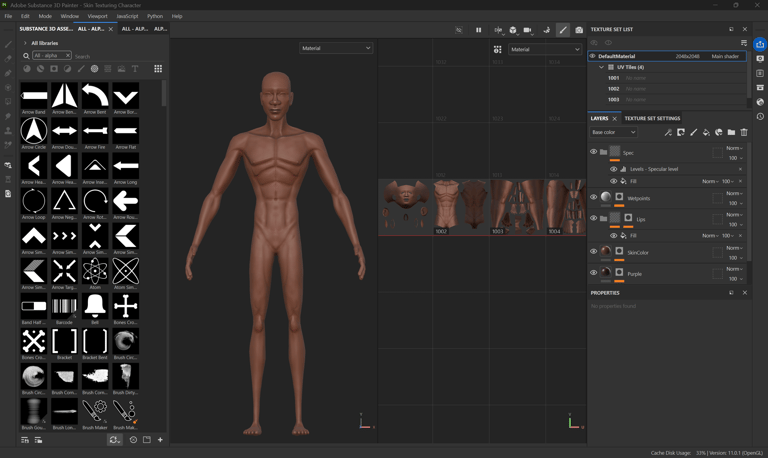Open the Material dropdown in the 3D viewport

(x=336, y=48)
